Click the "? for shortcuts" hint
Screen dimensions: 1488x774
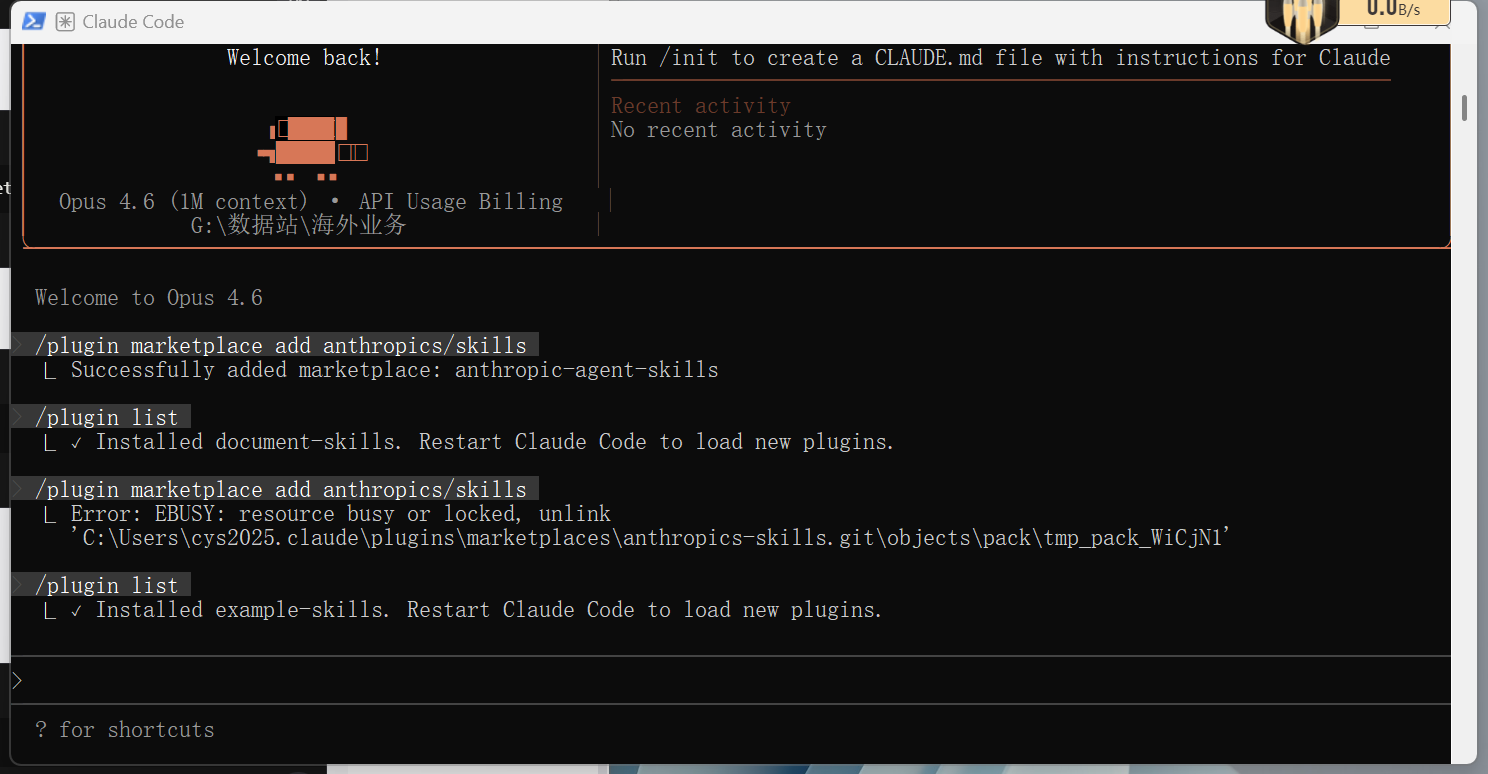pos(124,730)
